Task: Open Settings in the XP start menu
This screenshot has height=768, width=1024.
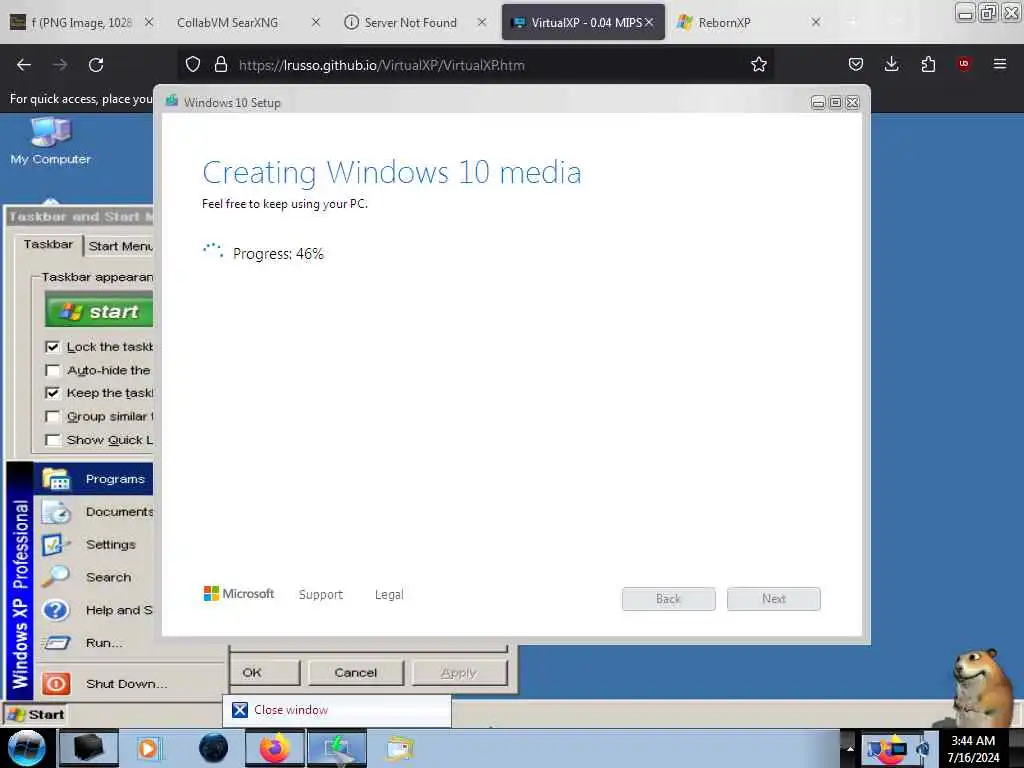Action: click(x=93, y=544)
